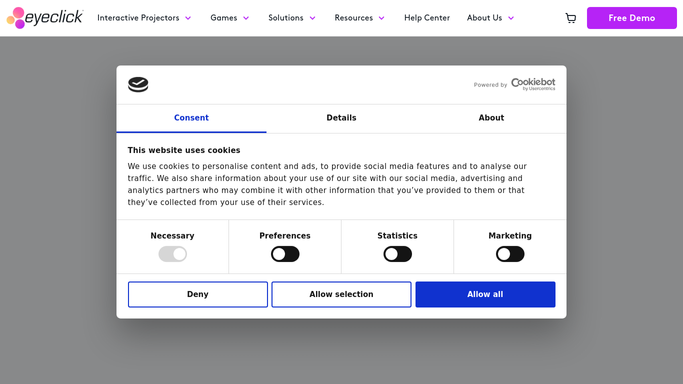
Task: Select the Consent tab
Action: tap(191, 118)
